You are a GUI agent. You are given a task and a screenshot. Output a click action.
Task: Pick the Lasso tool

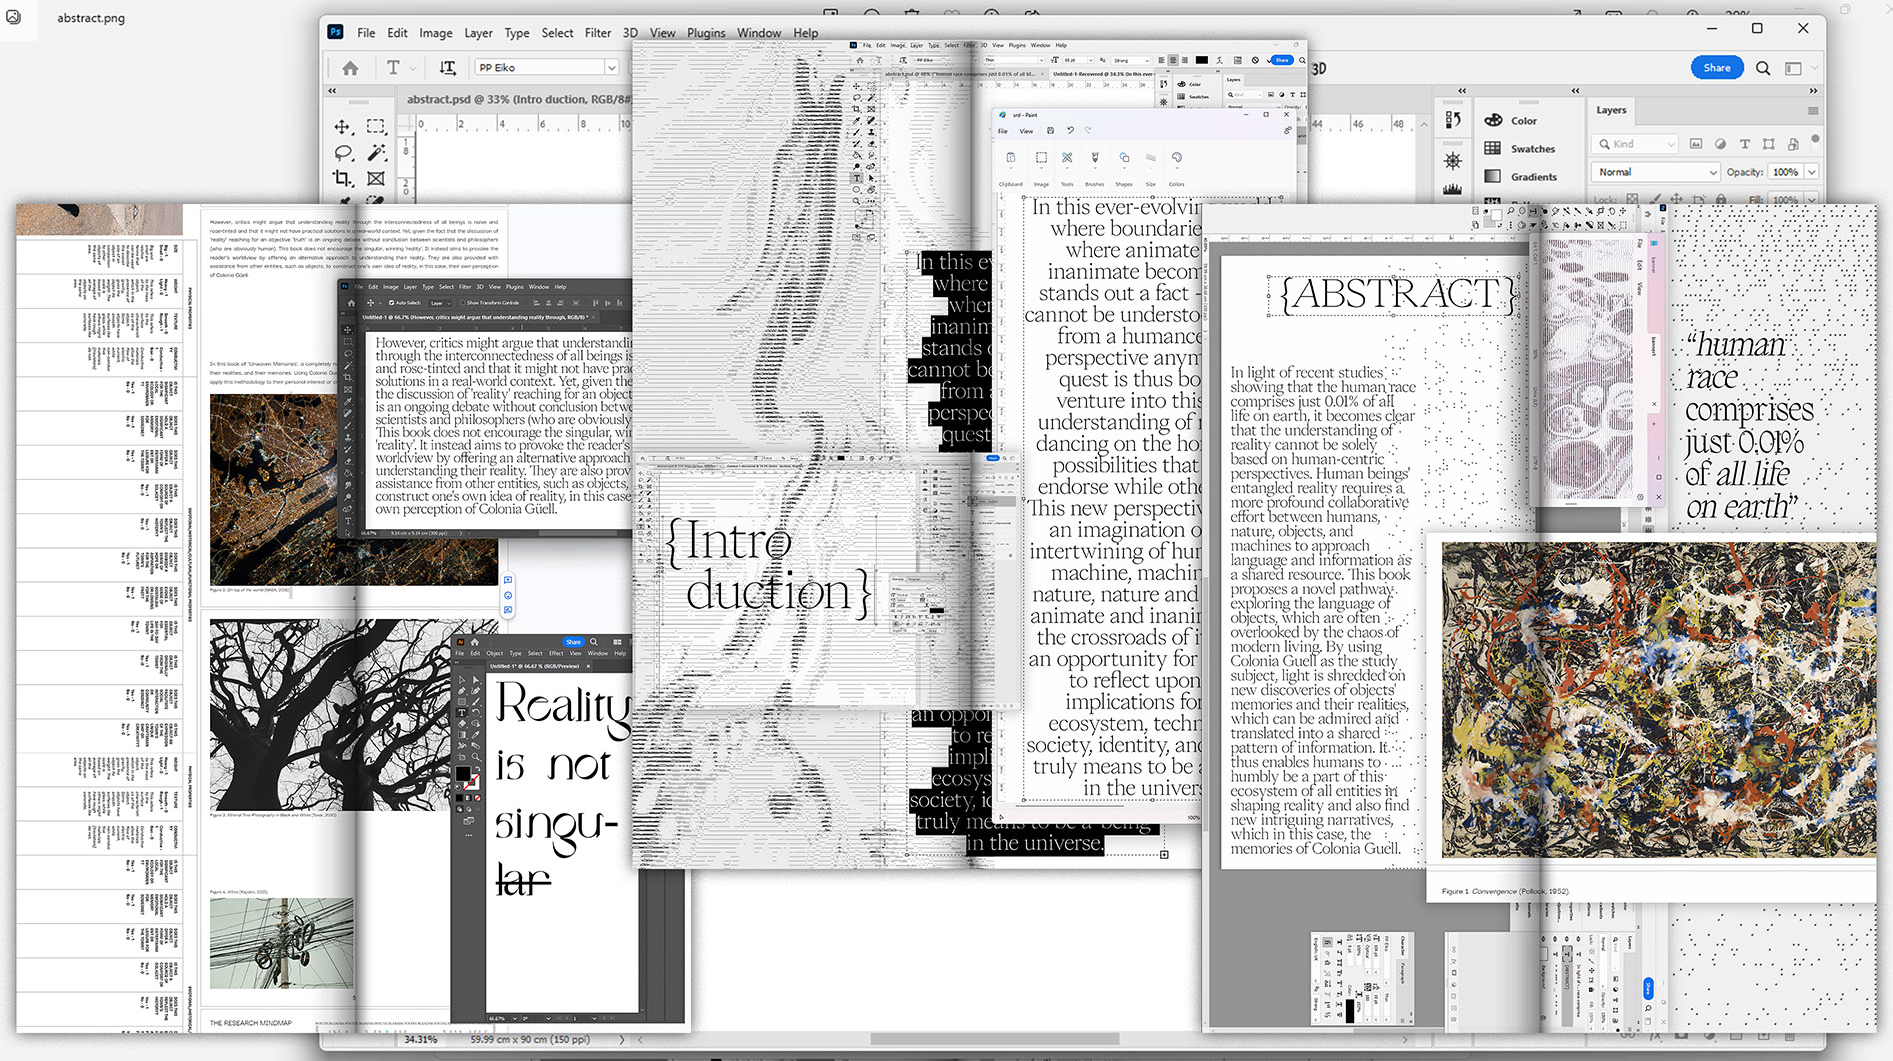tap(343, 153)
